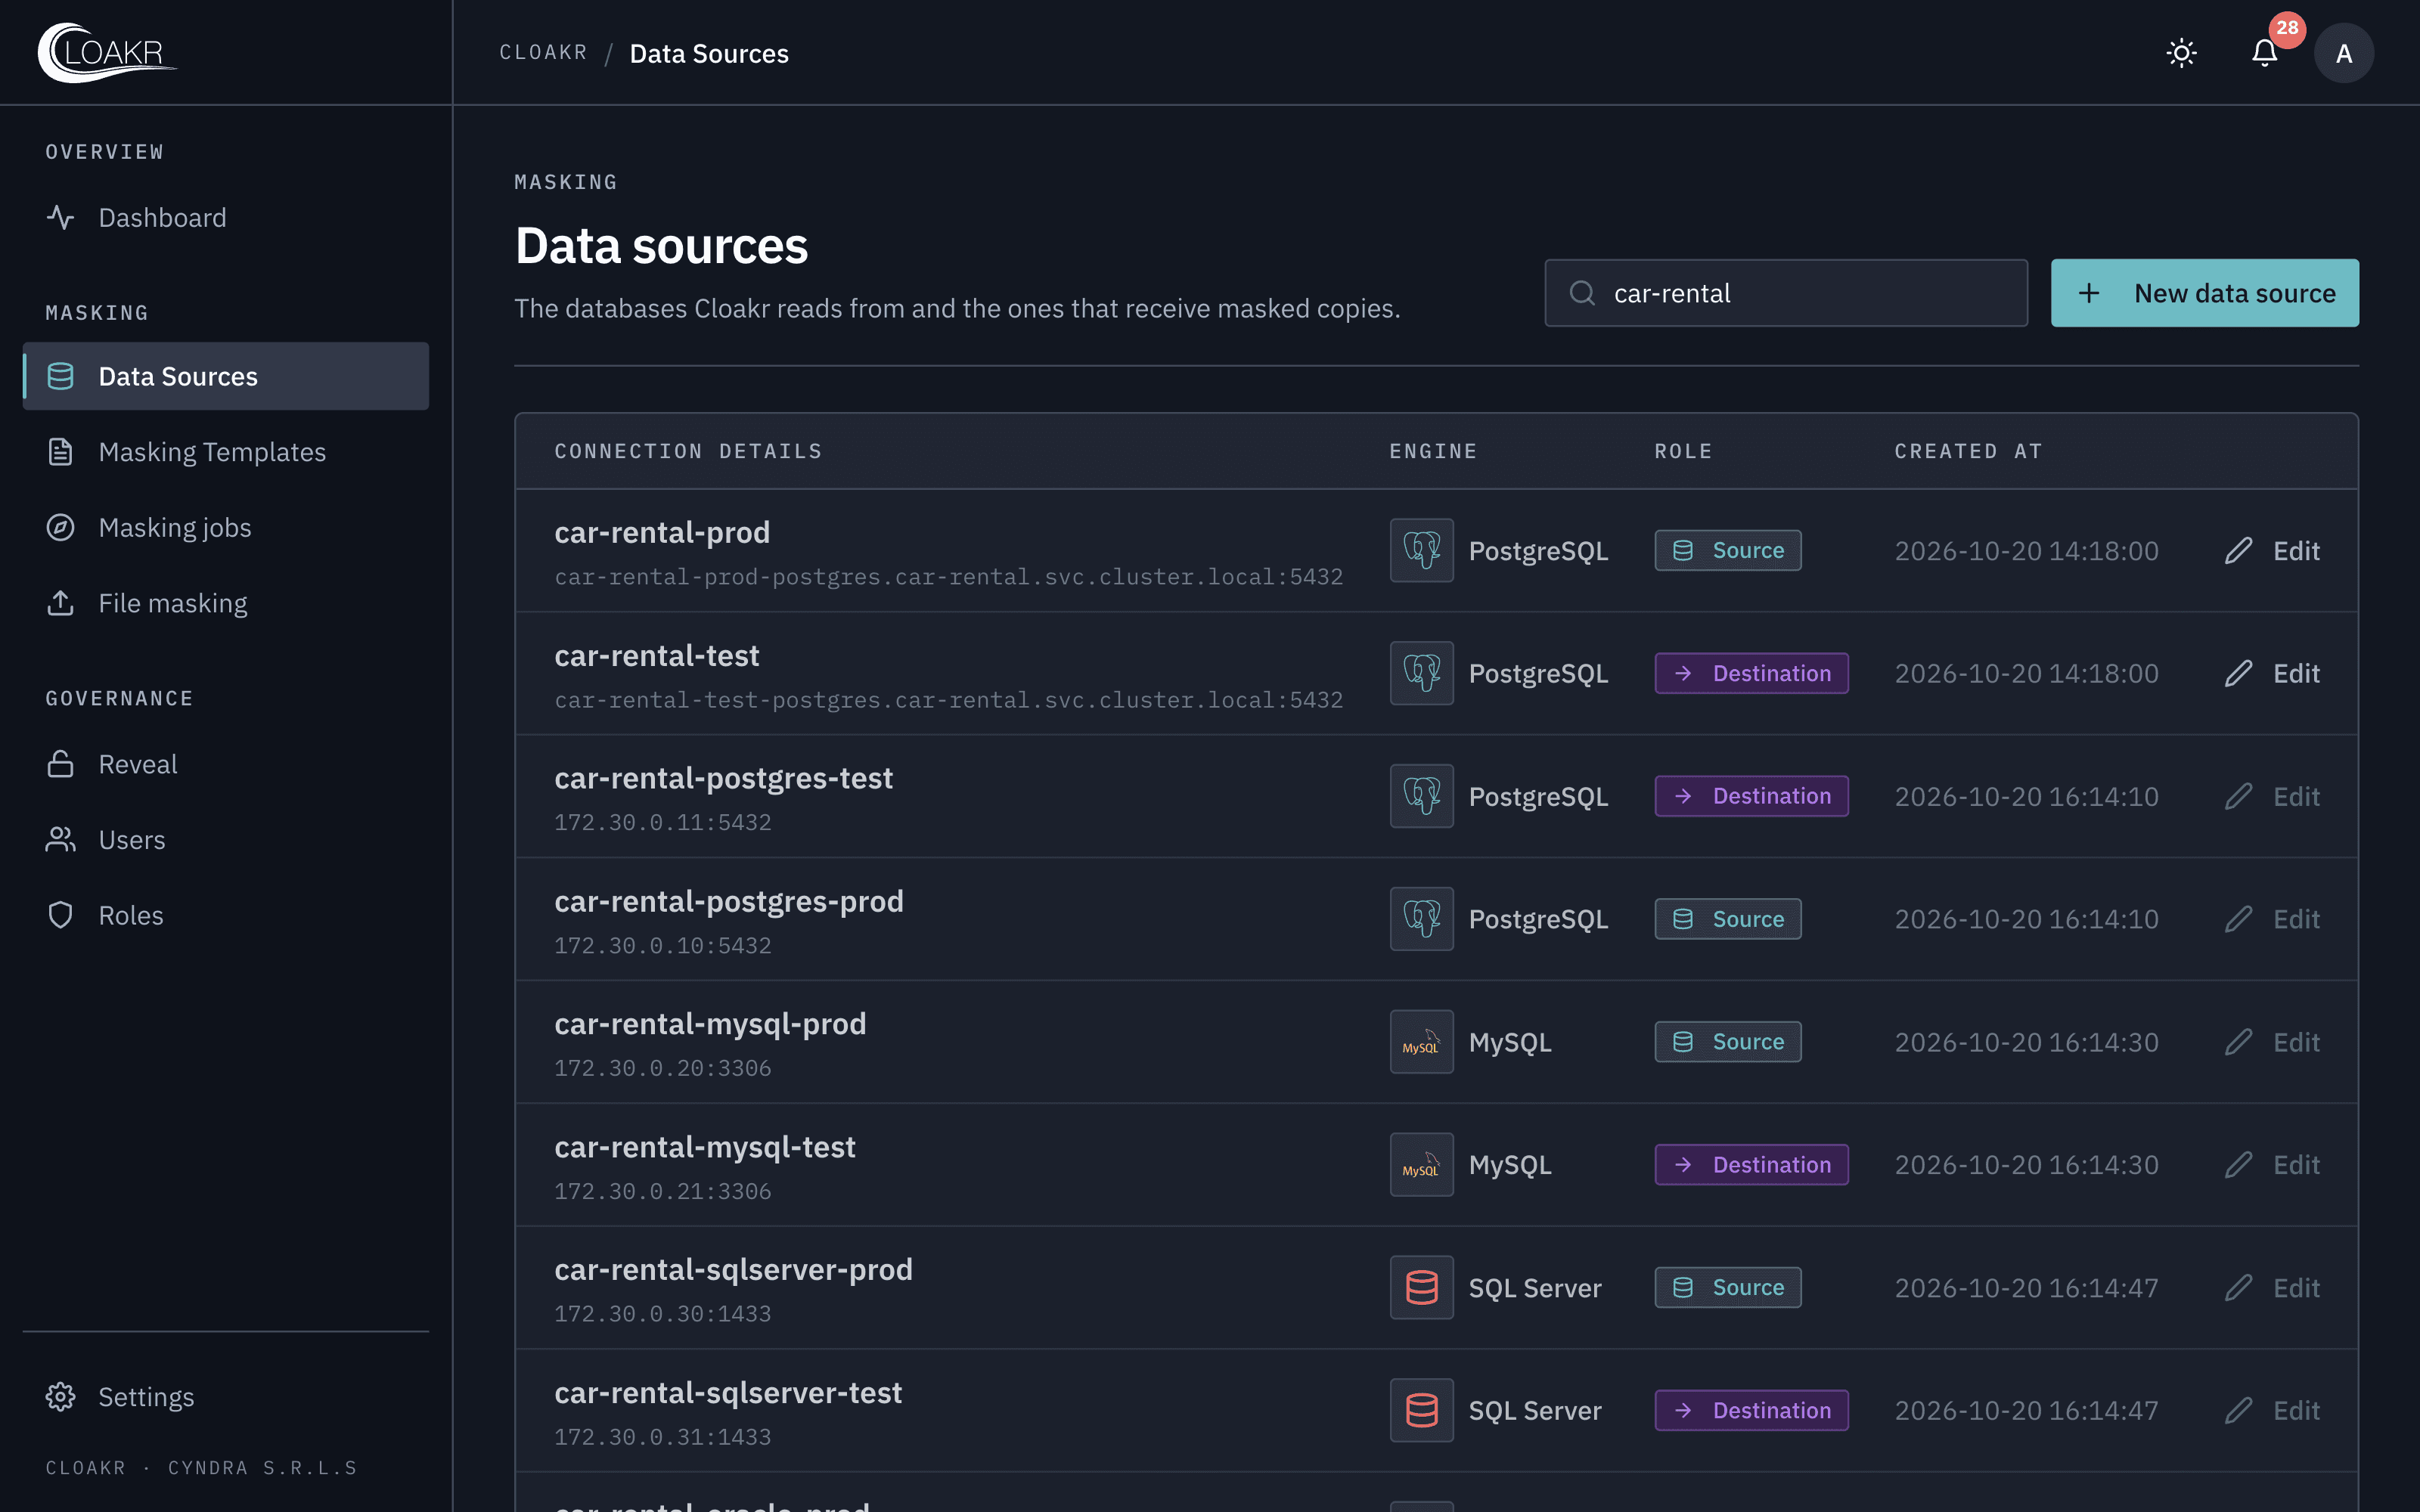Click timestamp 2026-10-20 16:14:30 for car-rental-mysql-test
This screenshot has width=2420, height=1512.
(x=2026, y=1165)
